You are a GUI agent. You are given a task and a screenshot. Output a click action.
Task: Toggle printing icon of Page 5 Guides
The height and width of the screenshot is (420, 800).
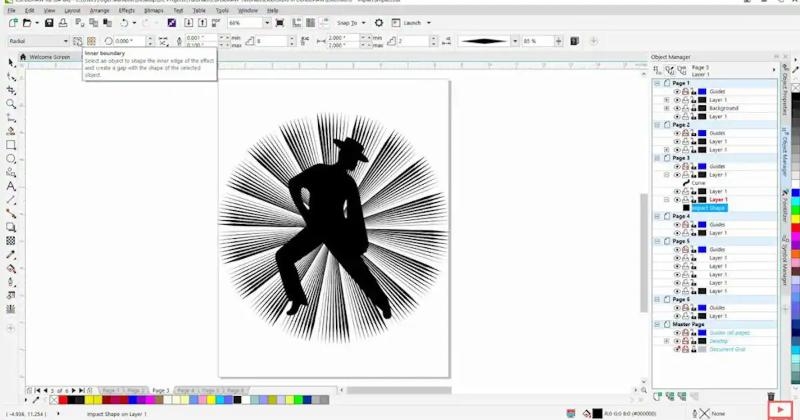pyautogui.click(x=685, y=250)
